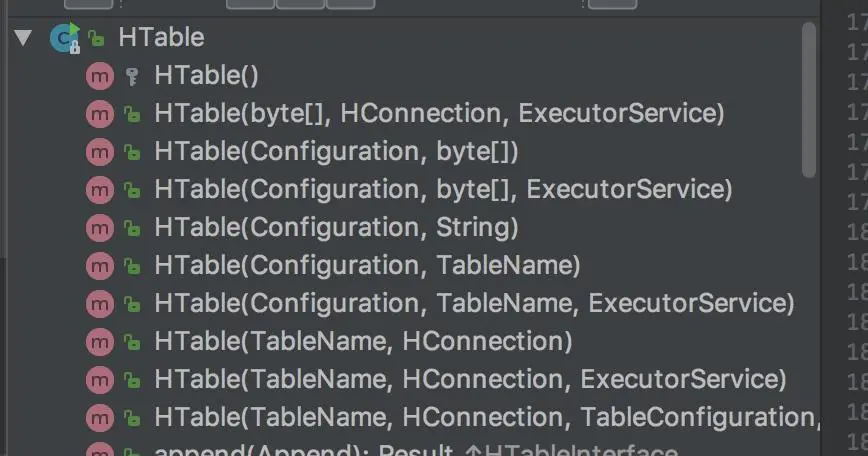Select HTable(TableName, HConnection, ExecutorService) entry

(471, 380)
